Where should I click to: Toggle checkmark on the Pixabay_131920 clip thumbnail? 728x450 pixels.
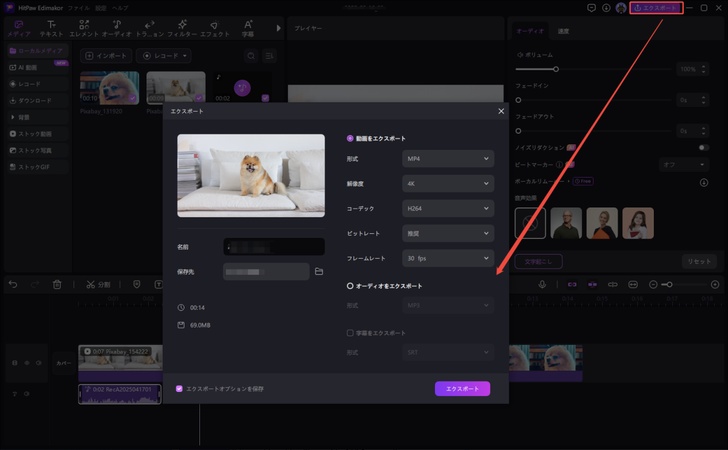[133, 98]
